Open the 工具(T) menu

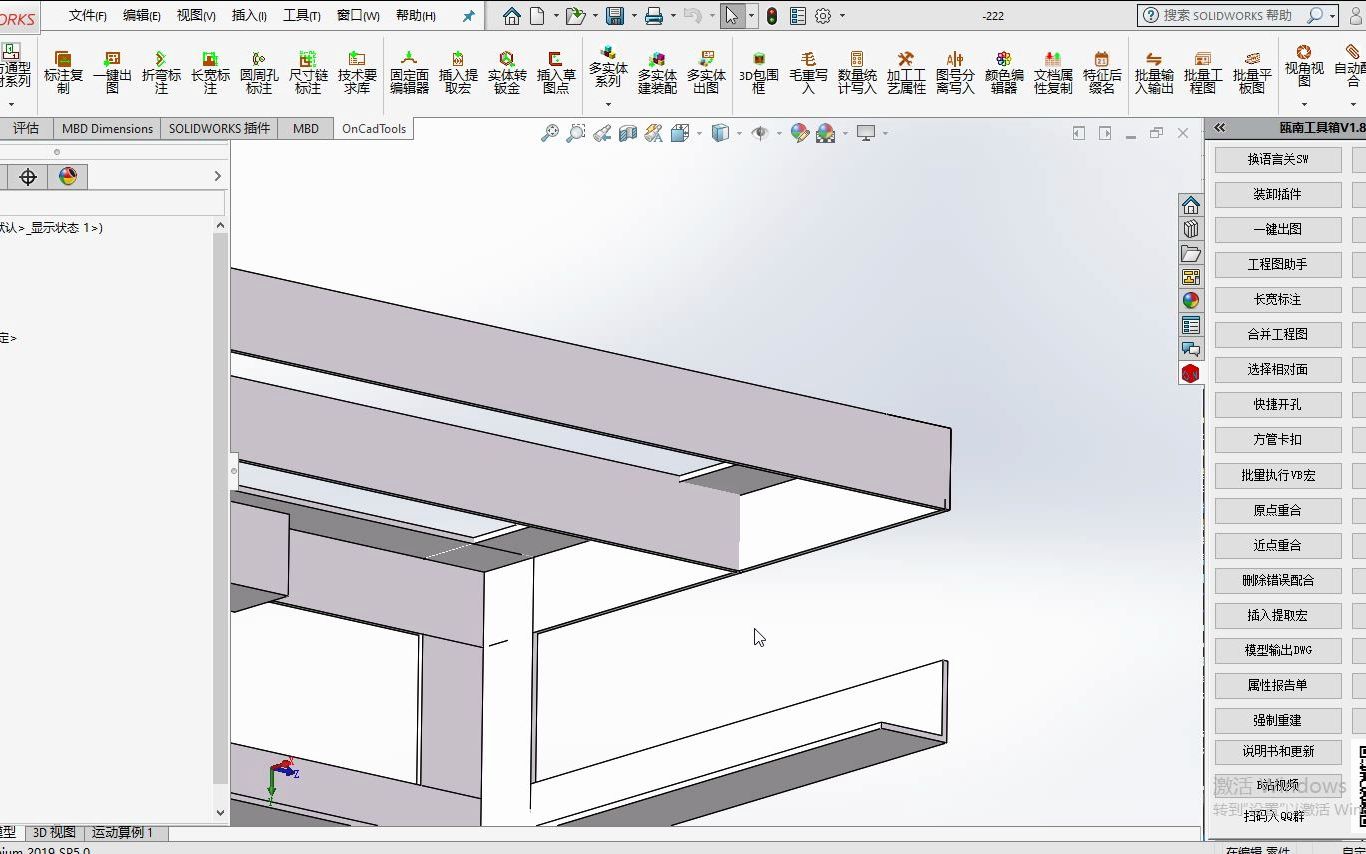[302, 15]
